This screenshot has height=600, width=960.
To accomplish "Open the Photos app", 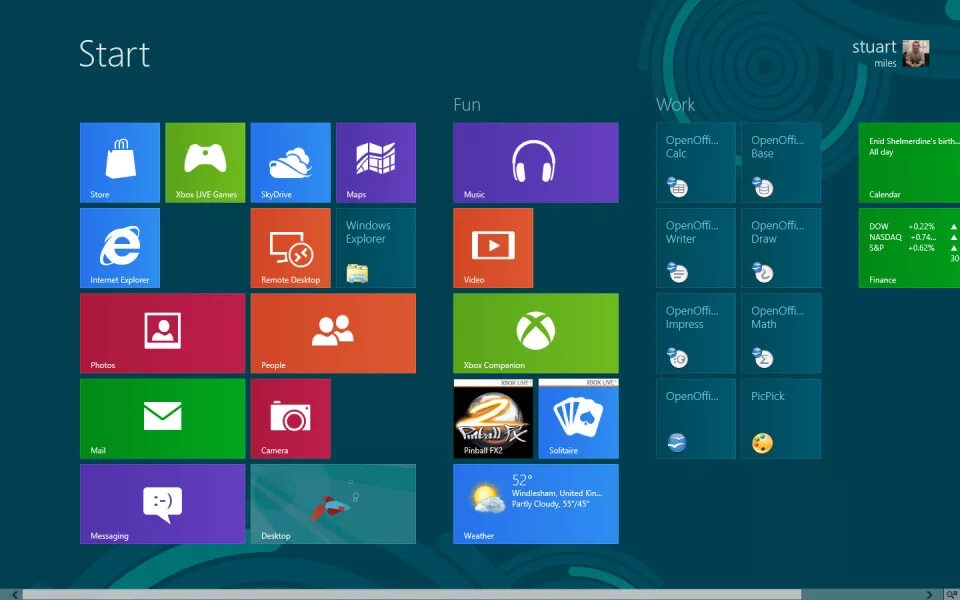I will pos(161,333).
